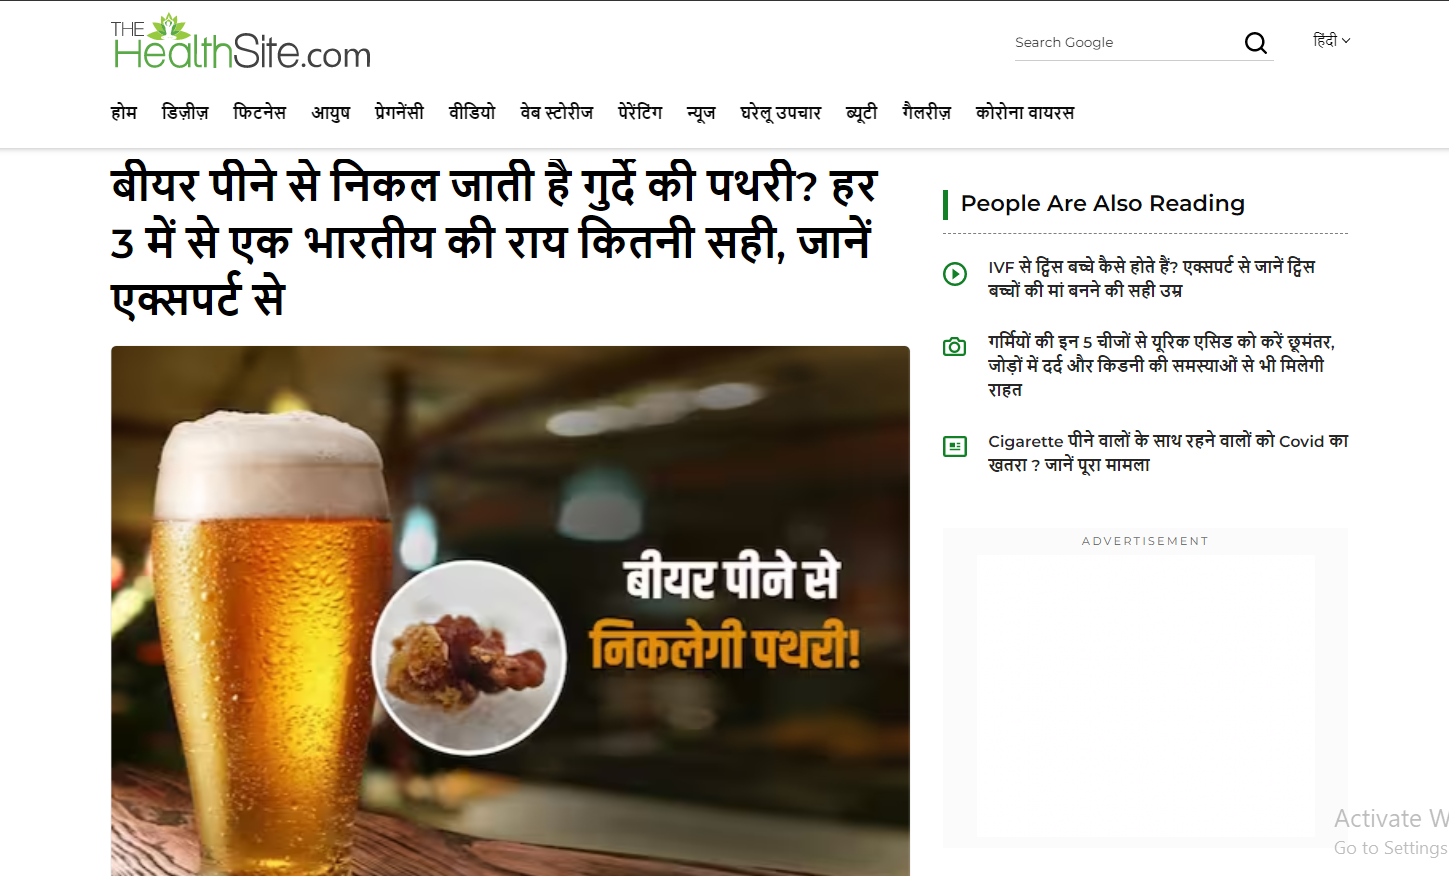
Task: Open the वीडियो section
Action: click(472, 113)
